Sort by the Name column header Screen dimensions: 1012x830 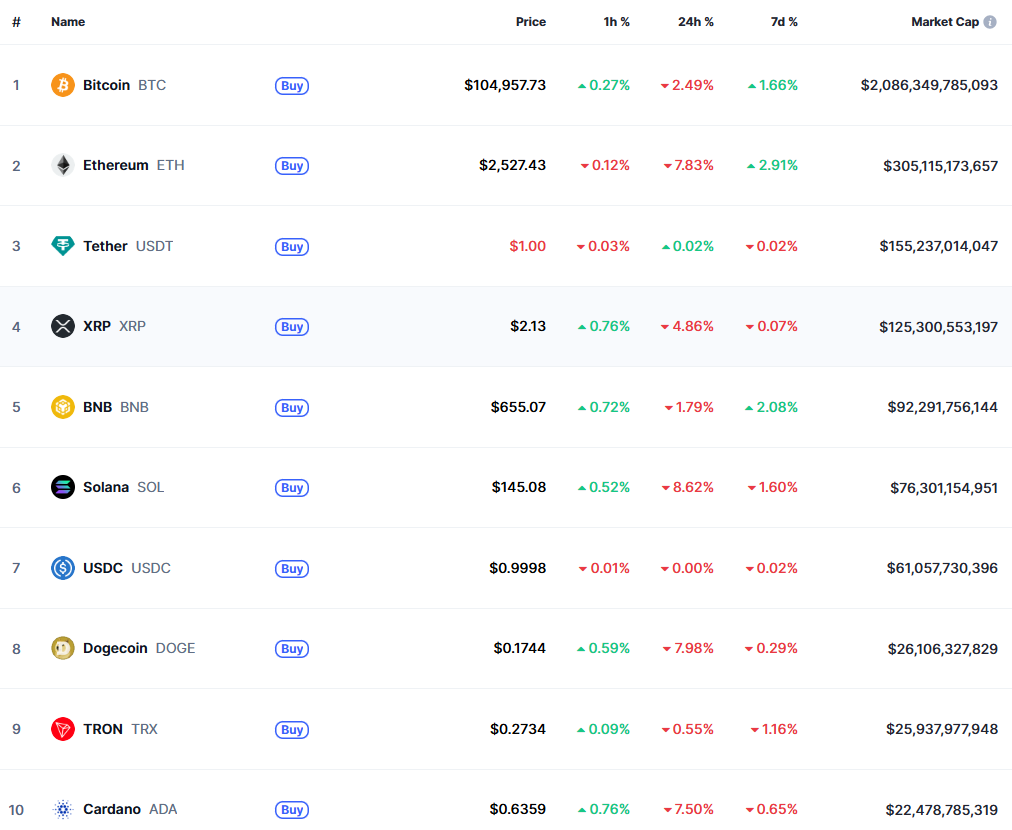[x=68, y=22]
